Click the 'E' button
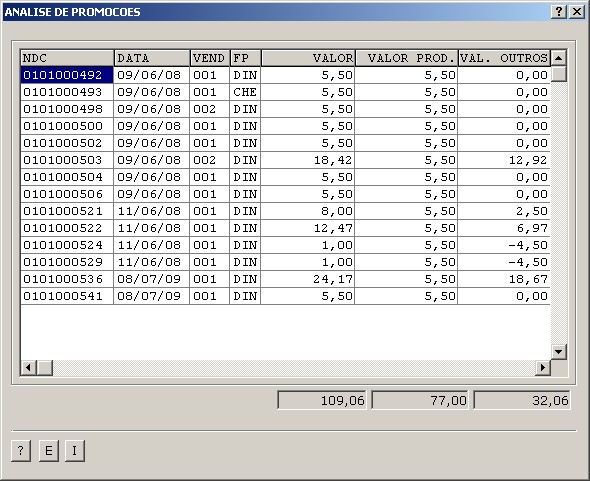The image size is (590, 481). click(x=49, y=451)
